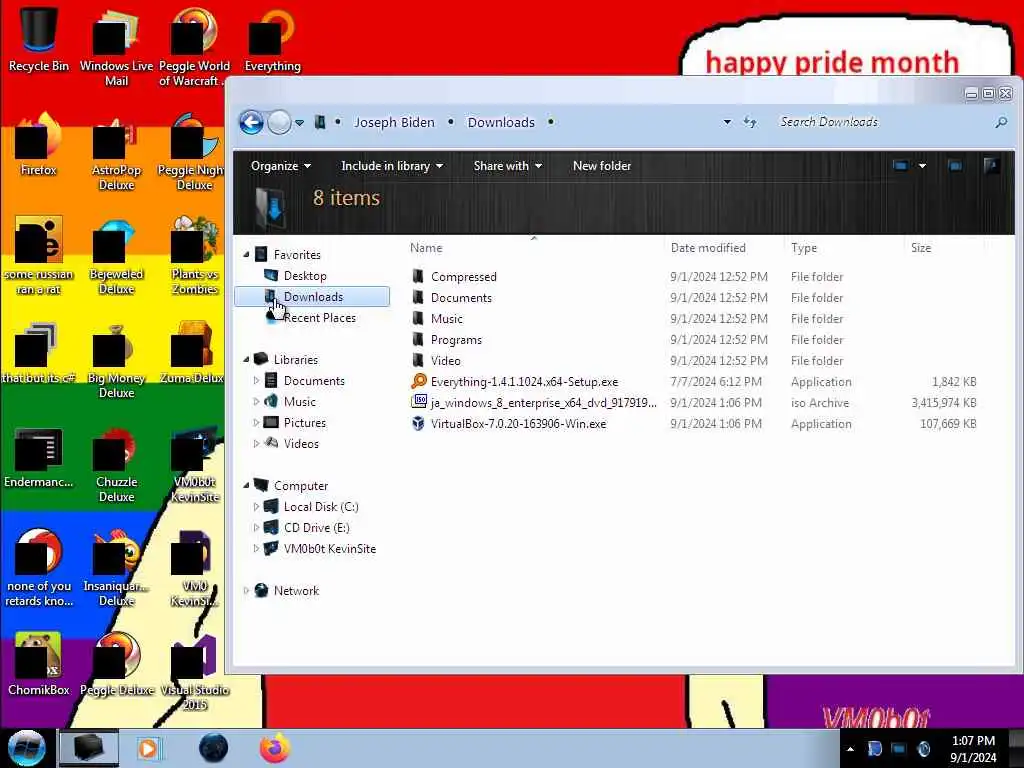Select the Documents folder in file list
This screenshot has height=768, width=1024.
461,298
